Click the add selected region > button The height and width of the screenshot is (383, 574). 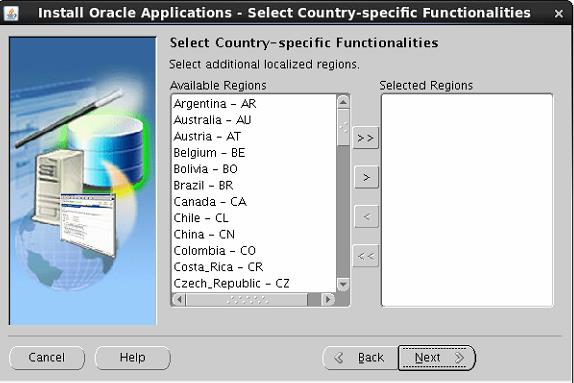click(366, 178)
